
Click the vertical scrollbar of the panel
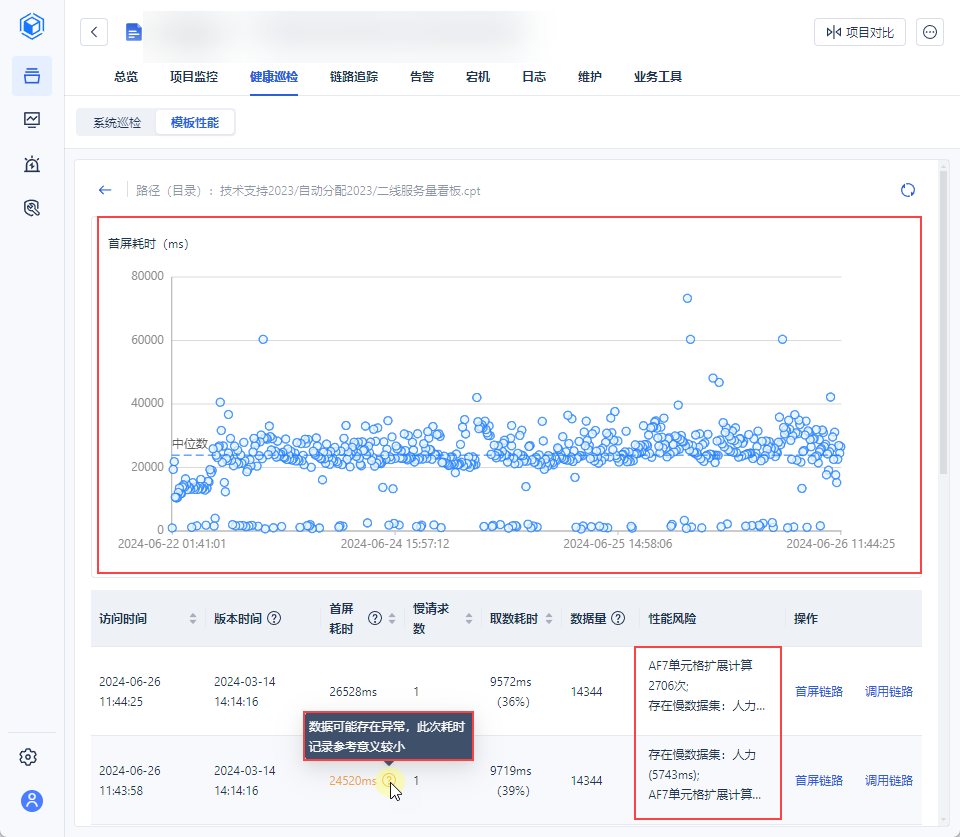(943, 320)
